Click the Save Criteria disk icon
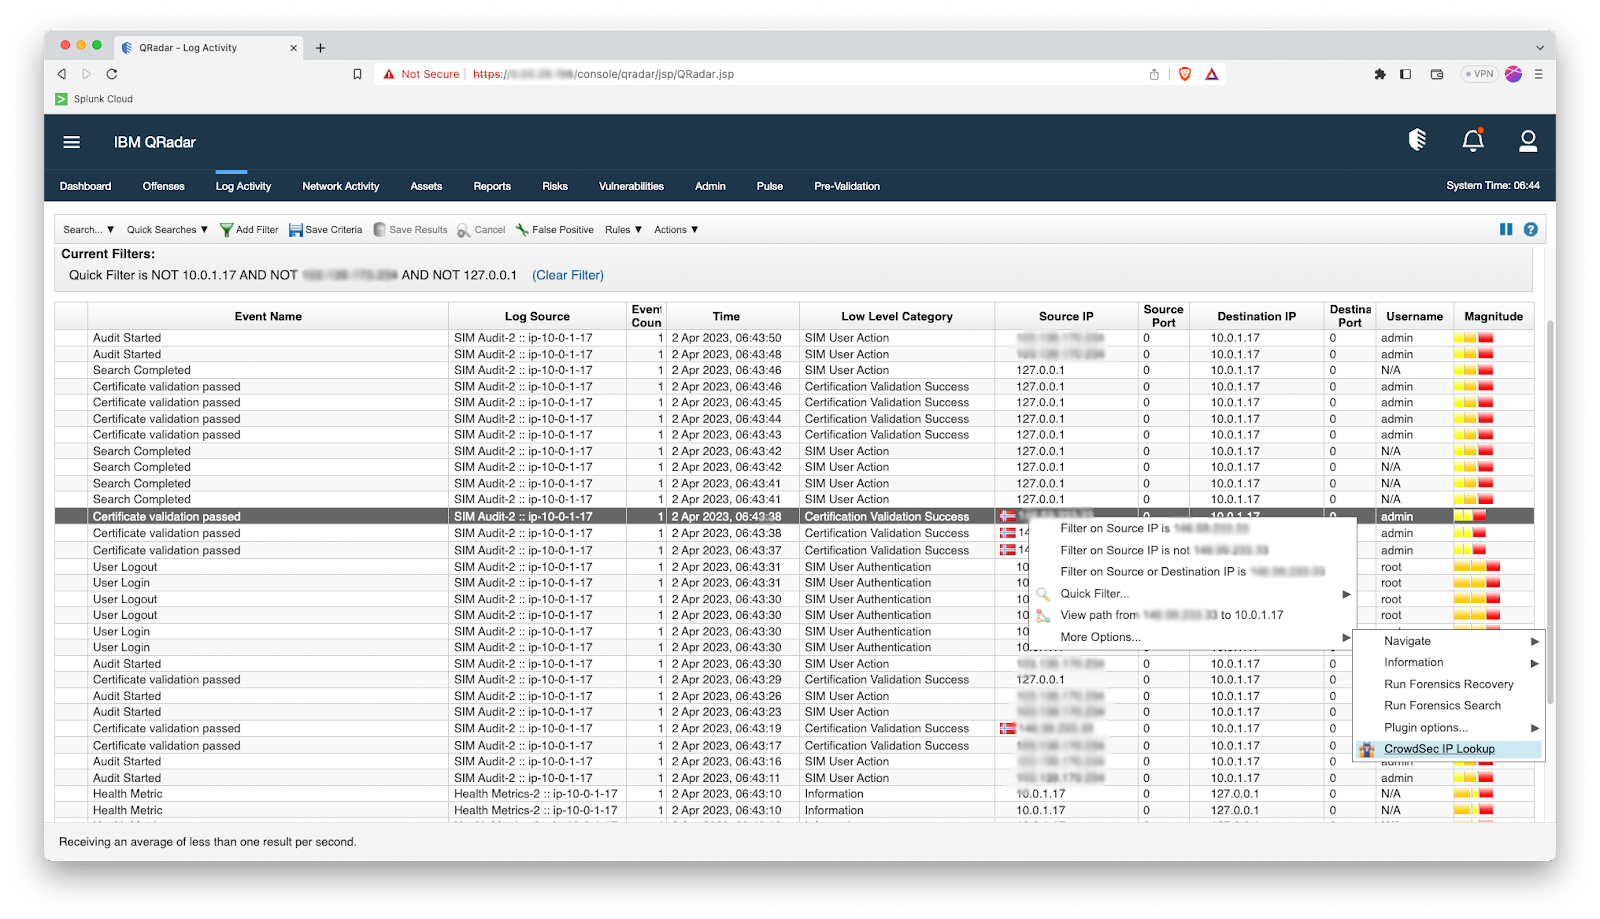 point(296,230)
